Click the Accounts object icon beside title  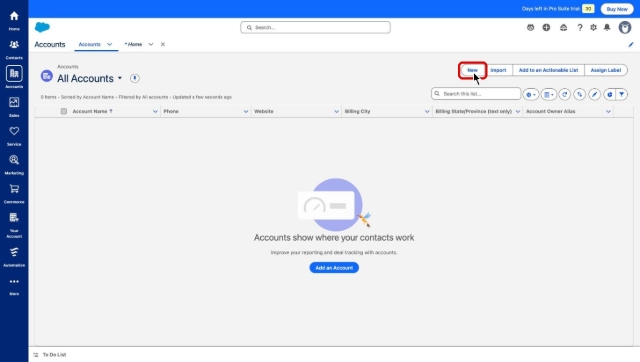[x=47, y=76]
